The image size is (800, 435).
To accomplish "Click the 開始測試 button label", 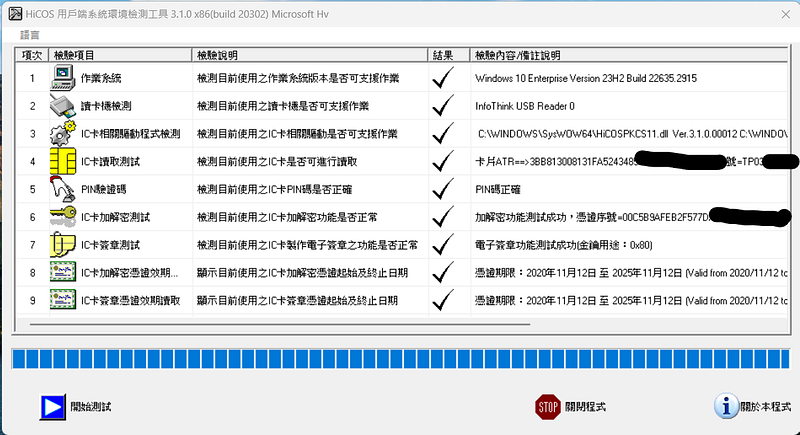I will pos(91,407).
